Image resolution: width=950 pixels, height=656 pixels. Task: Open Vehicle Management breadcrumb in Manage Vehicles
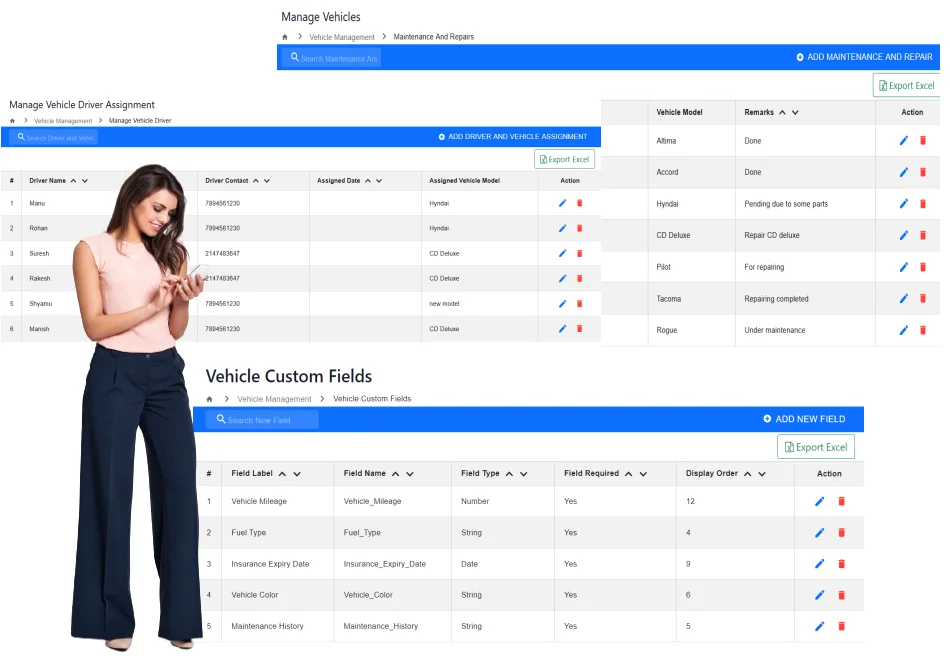(x=342, y=37)
